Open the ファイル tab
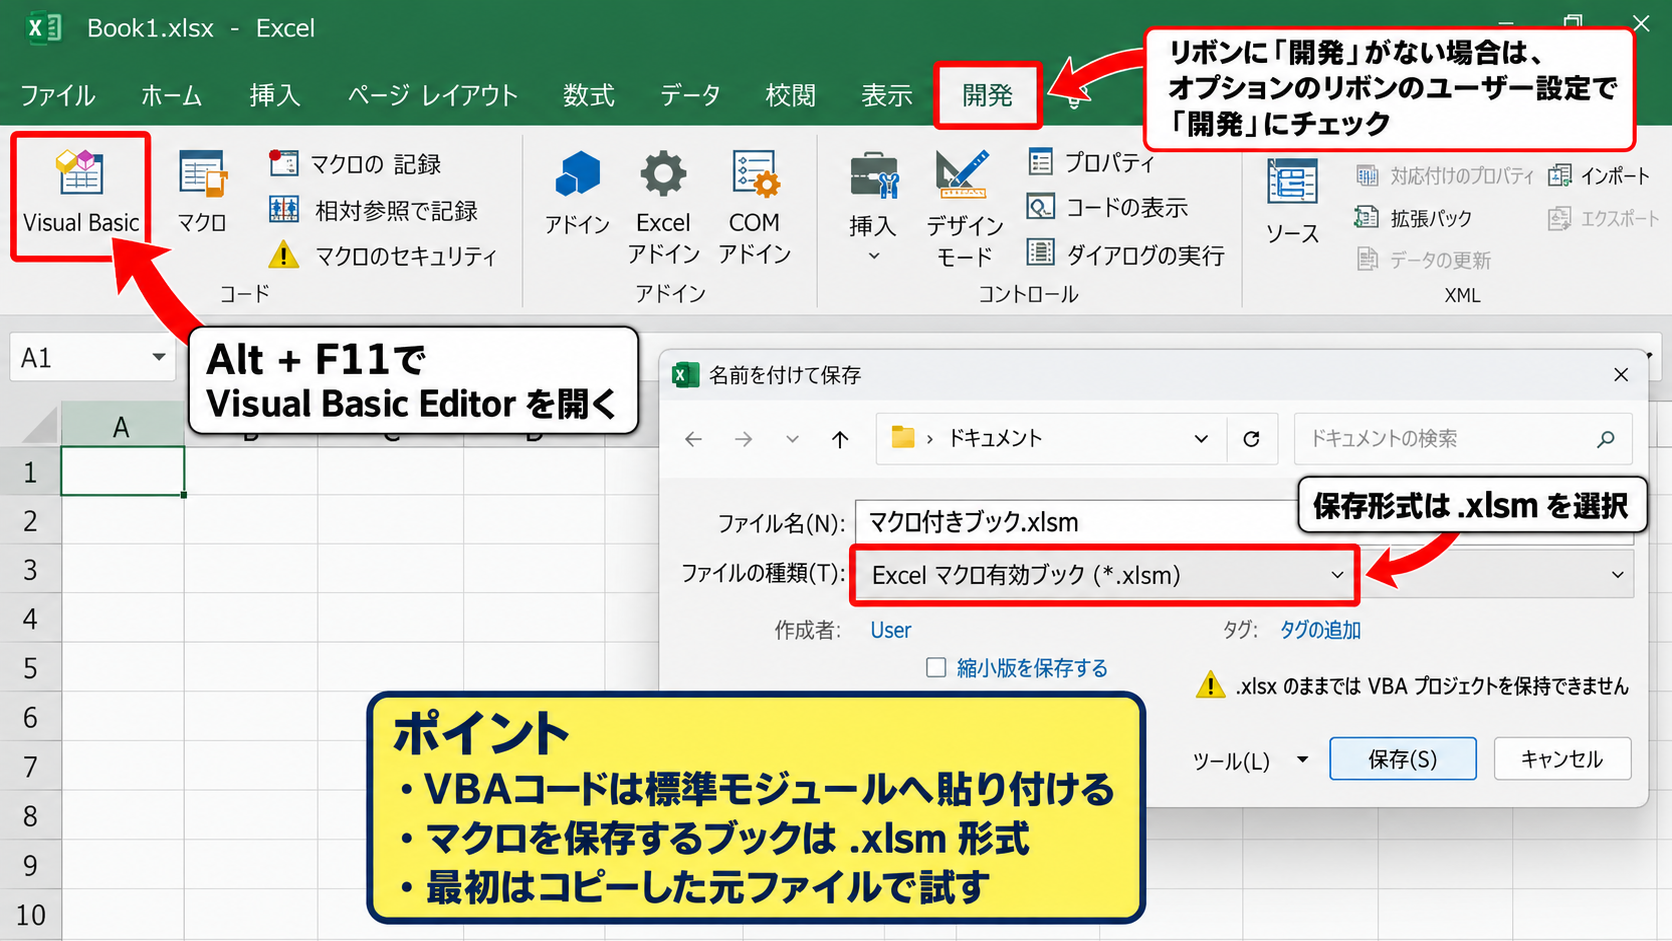The width and height of the screenshot is (1672, 941). [58, 95]
